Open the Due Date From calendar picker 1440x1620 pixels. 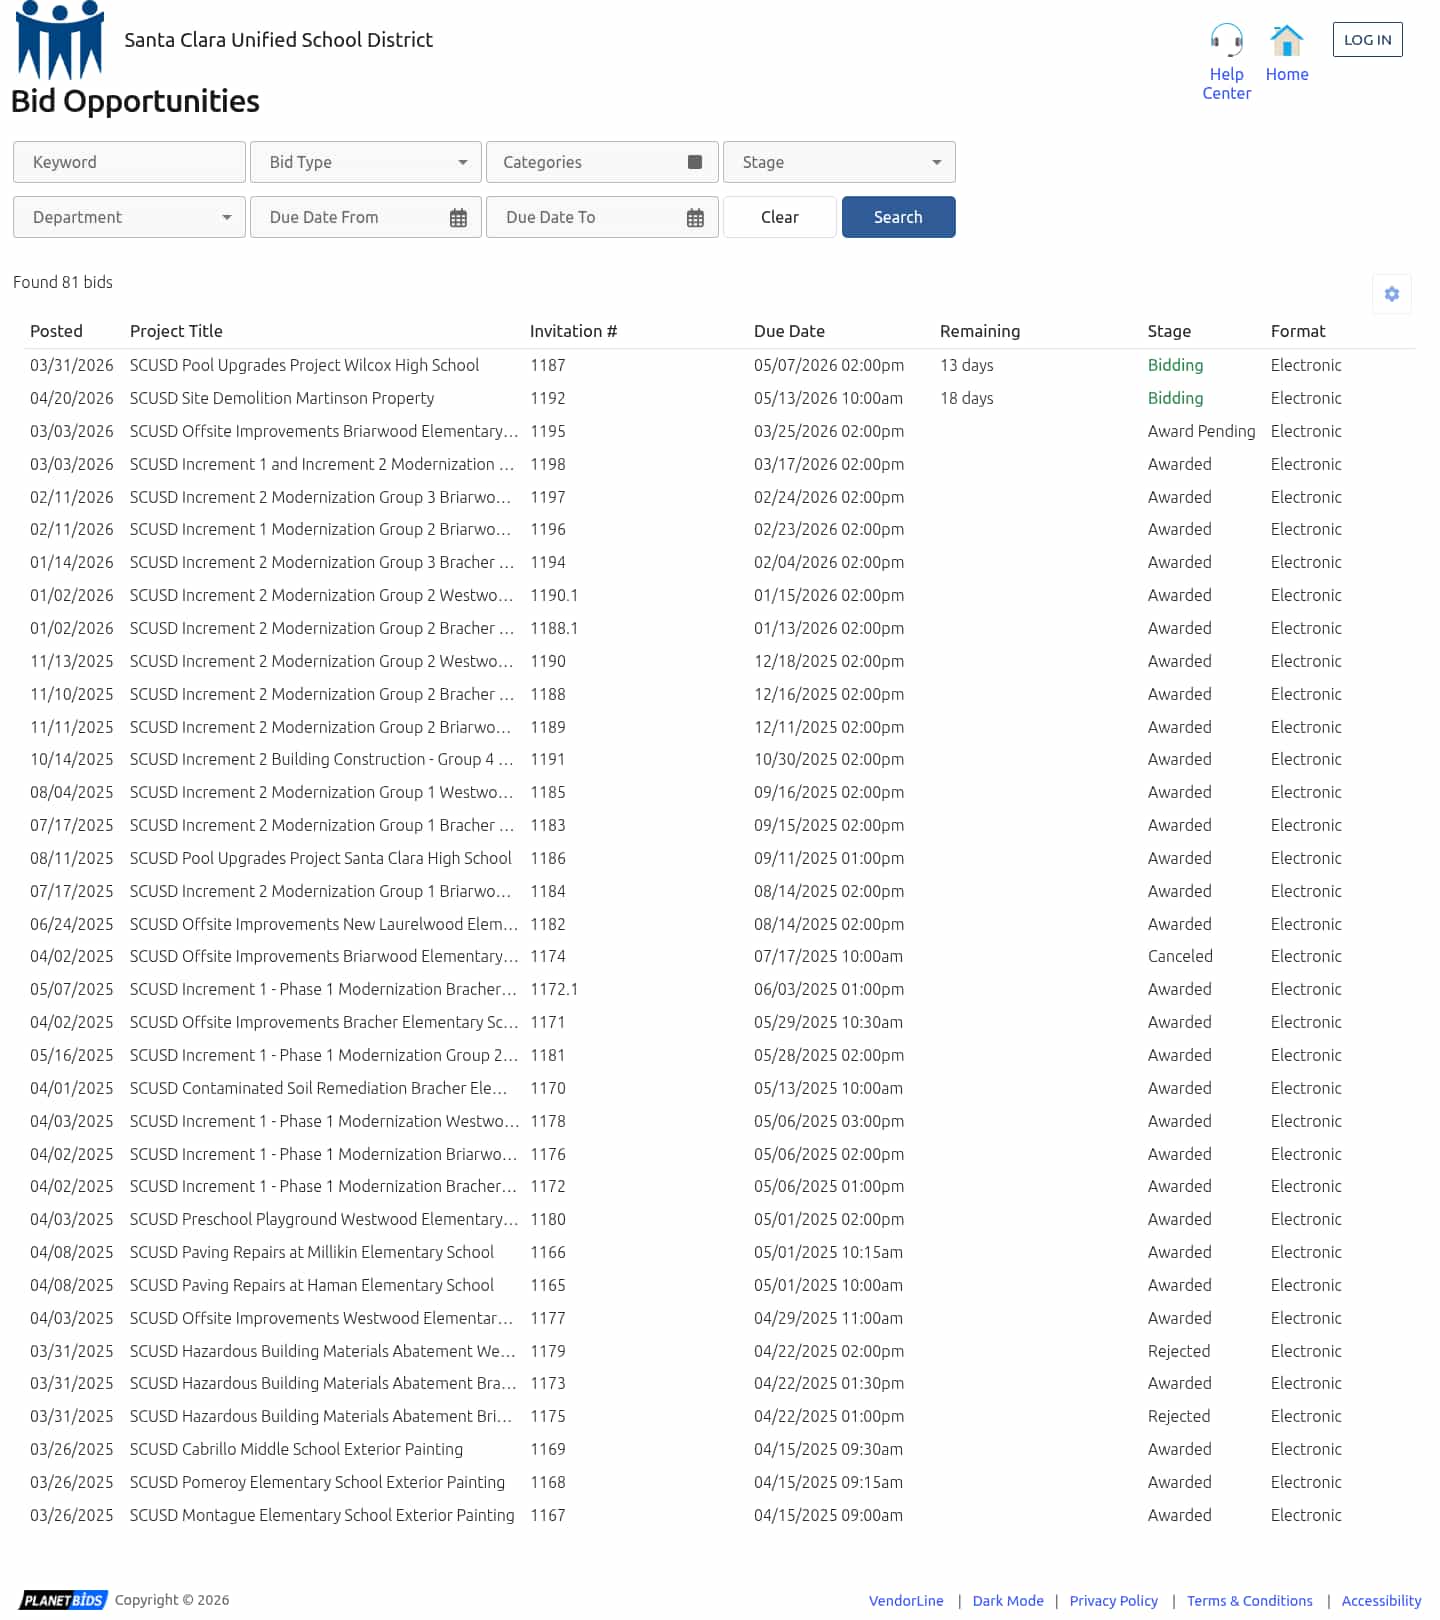pos(458,218)
